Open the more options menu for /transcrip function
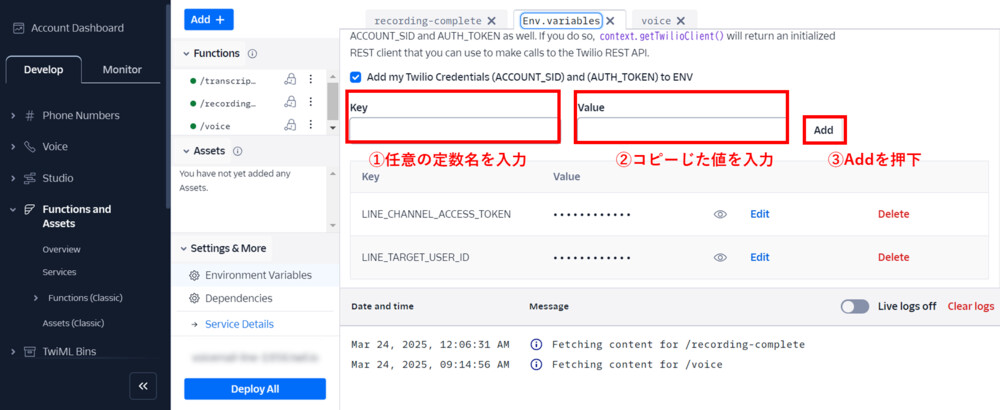The height and width of the screenshot is (410, 1000). [311, 80]
